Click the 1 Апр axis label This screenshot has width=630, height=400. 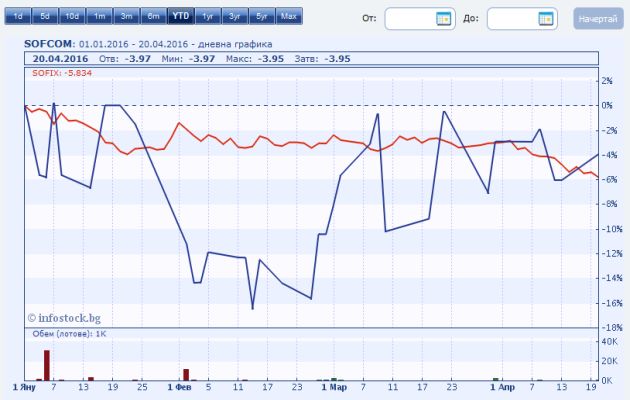(x=502, y=388)
